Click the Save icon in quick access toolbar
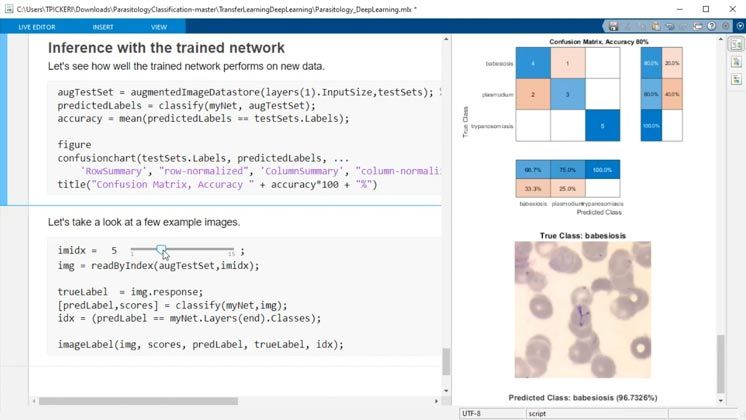746x420 pixels. [613, 26]
